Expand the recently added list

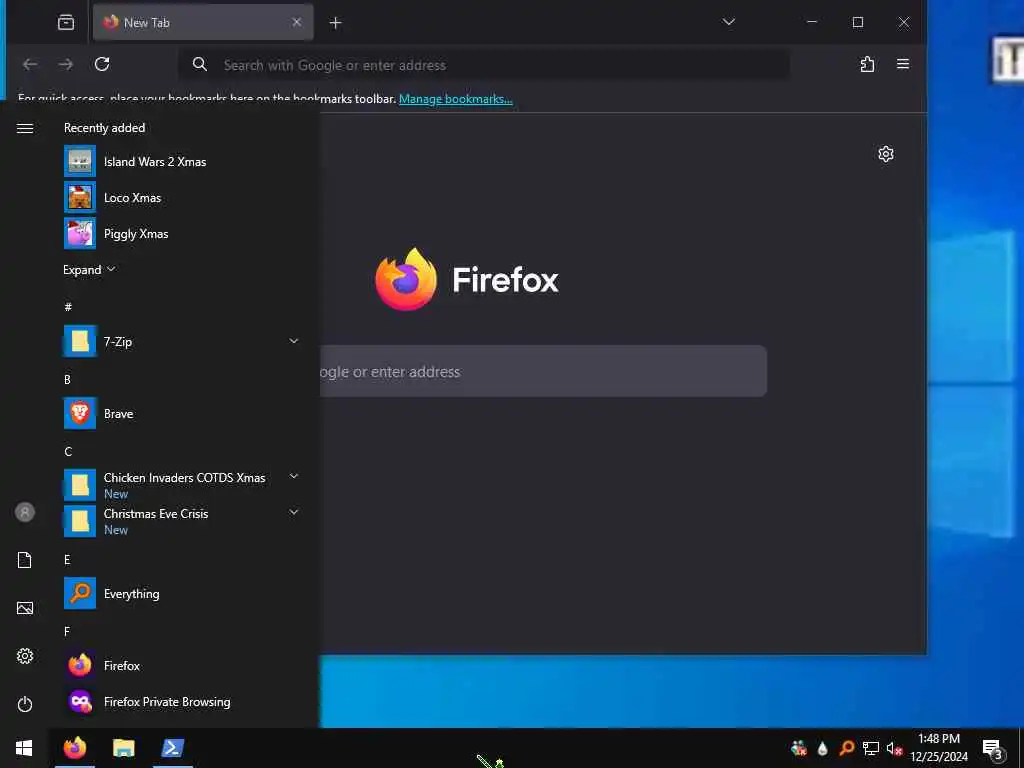pyautogui.click(x=89, y=270)
